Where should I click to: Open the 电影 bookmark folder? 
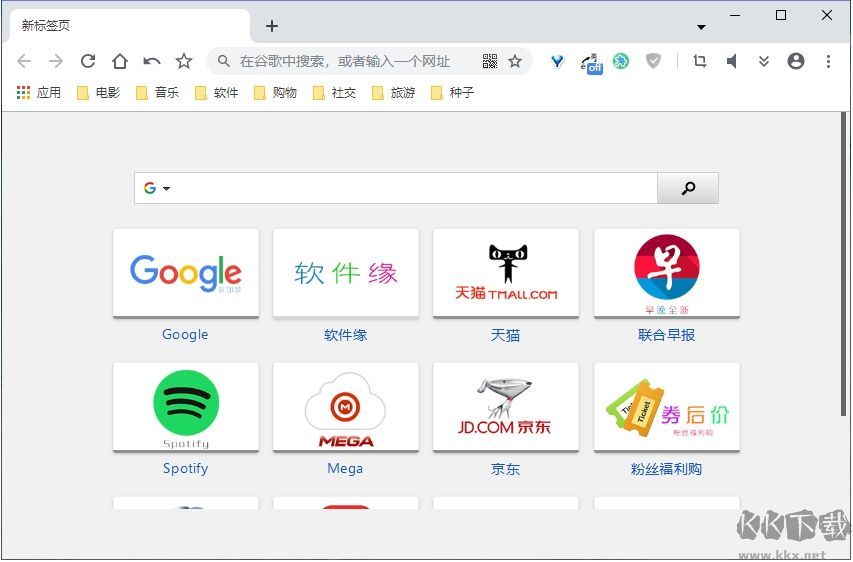[98, 92]
